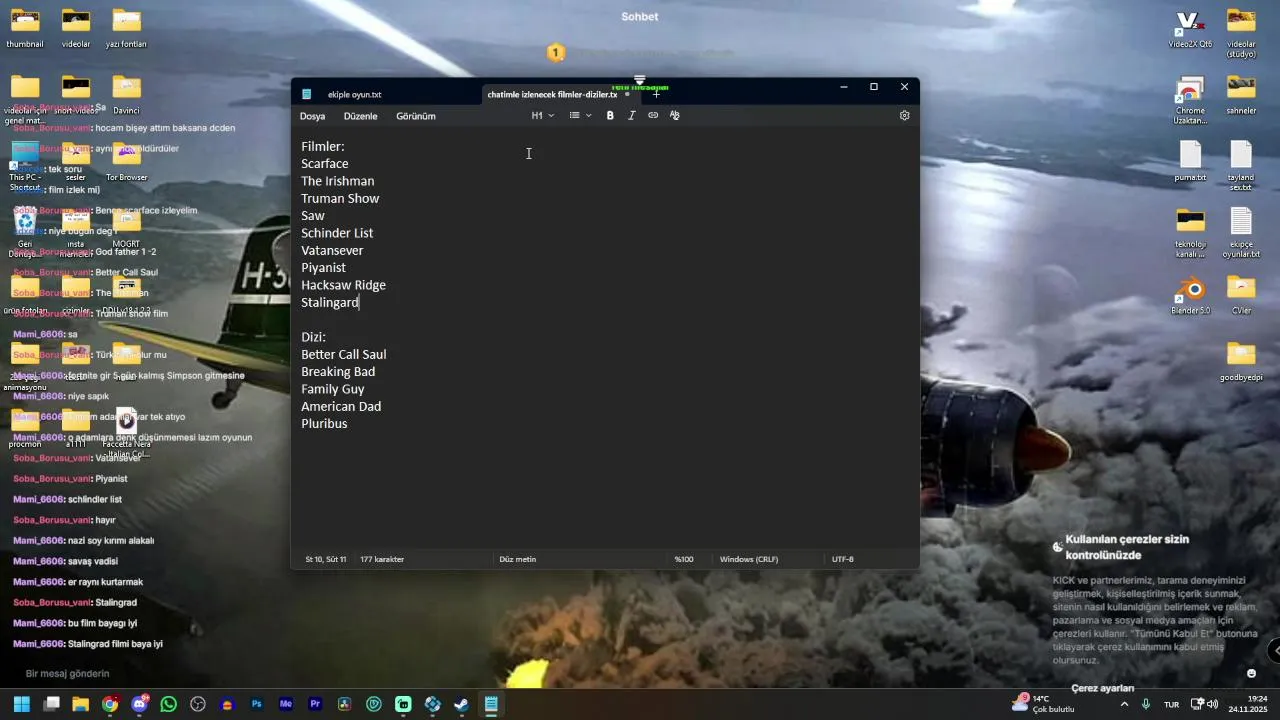
Task: Open the Windows Start menu
Action: pyautogui.click(x=22, y=704)
